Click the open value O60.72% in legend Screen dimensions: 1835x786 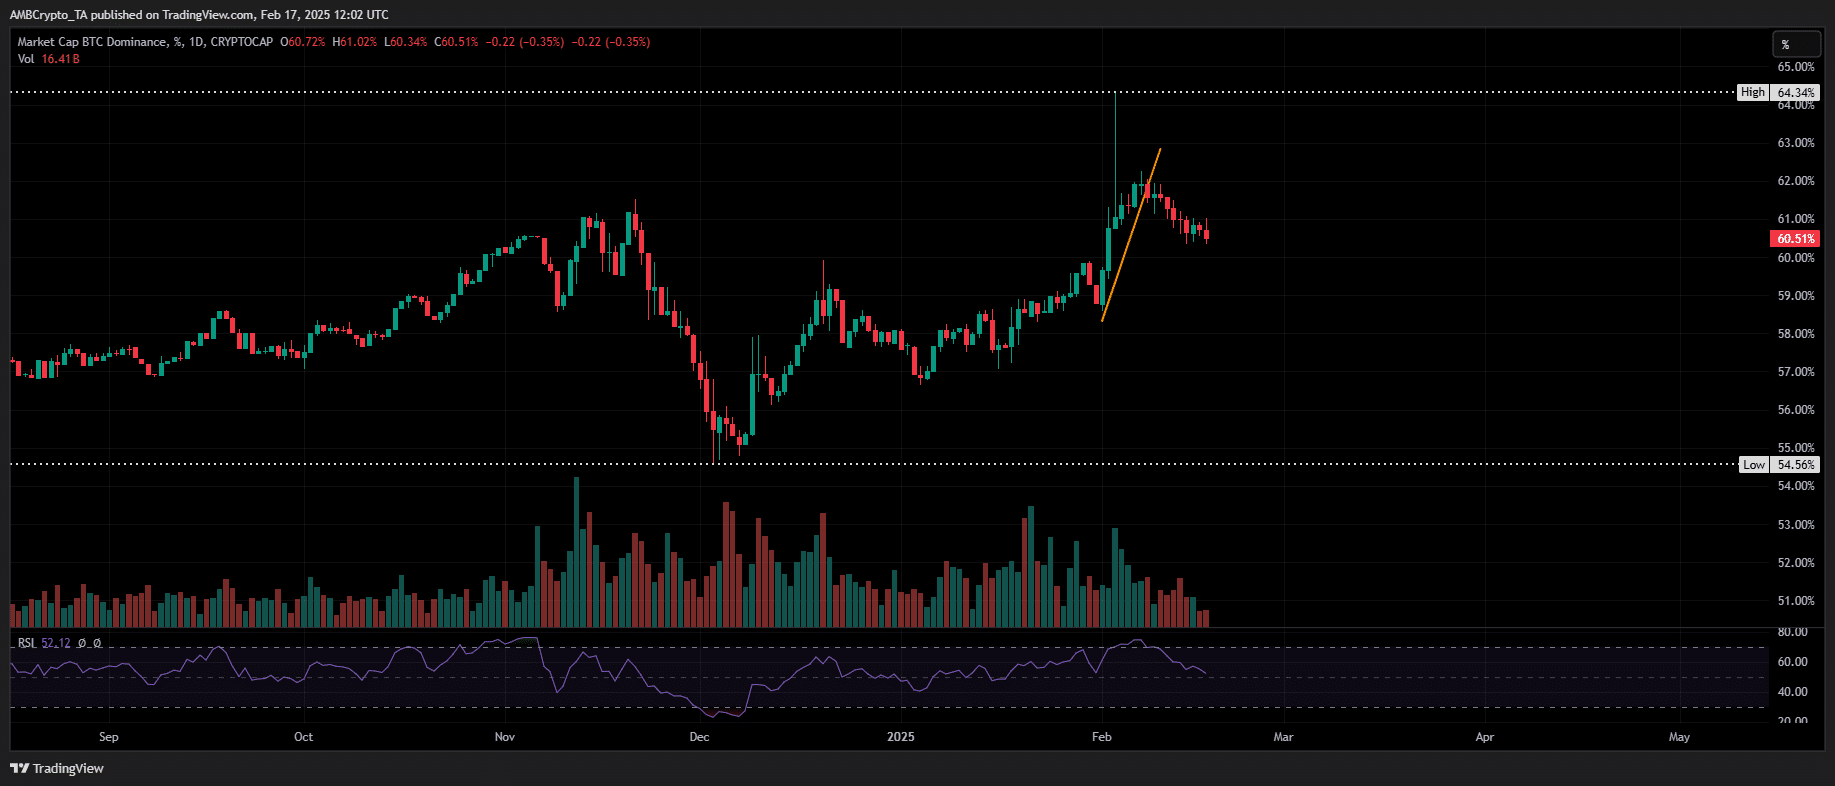(303, 42)
